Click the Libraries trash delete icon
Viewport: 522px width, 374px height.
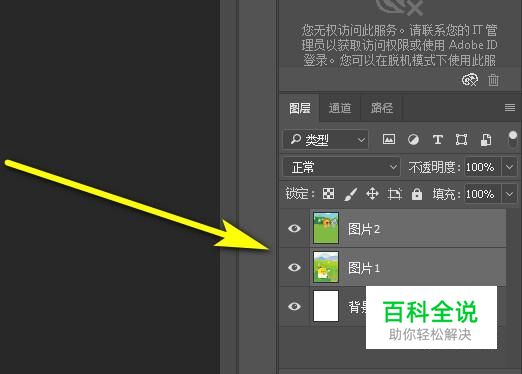493,80
